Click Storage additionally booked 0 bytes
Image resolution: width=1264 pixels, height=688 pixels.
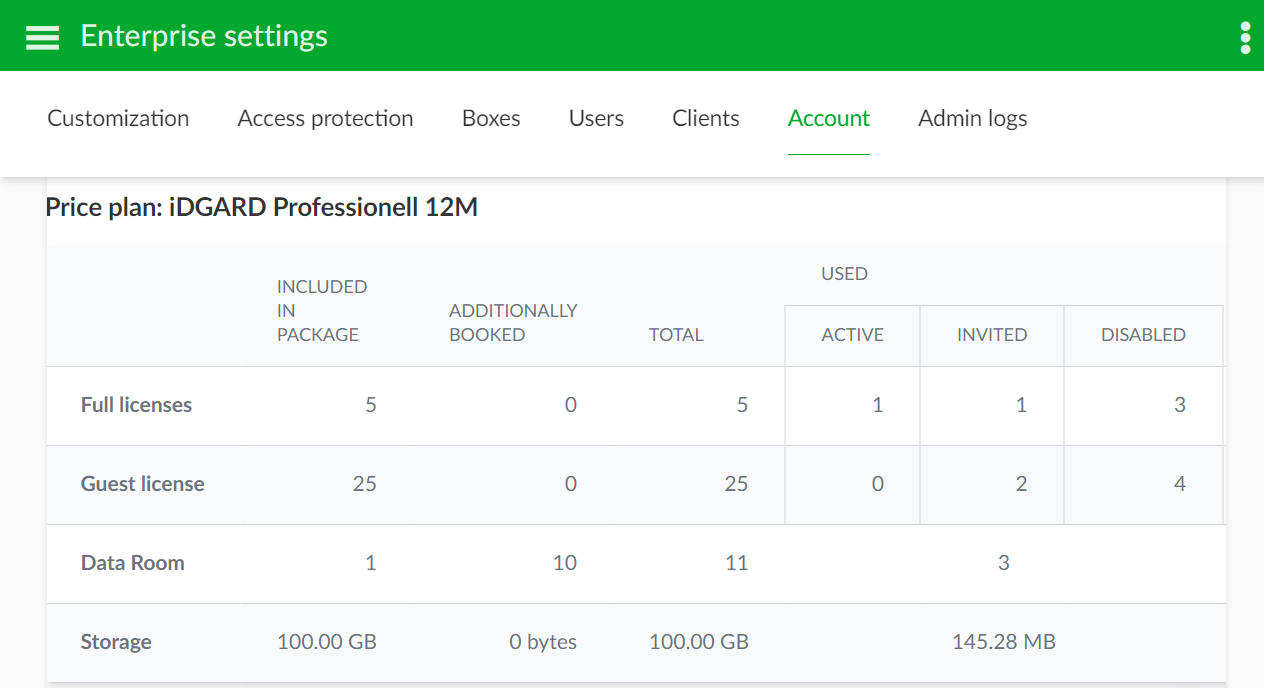point(543,642)
